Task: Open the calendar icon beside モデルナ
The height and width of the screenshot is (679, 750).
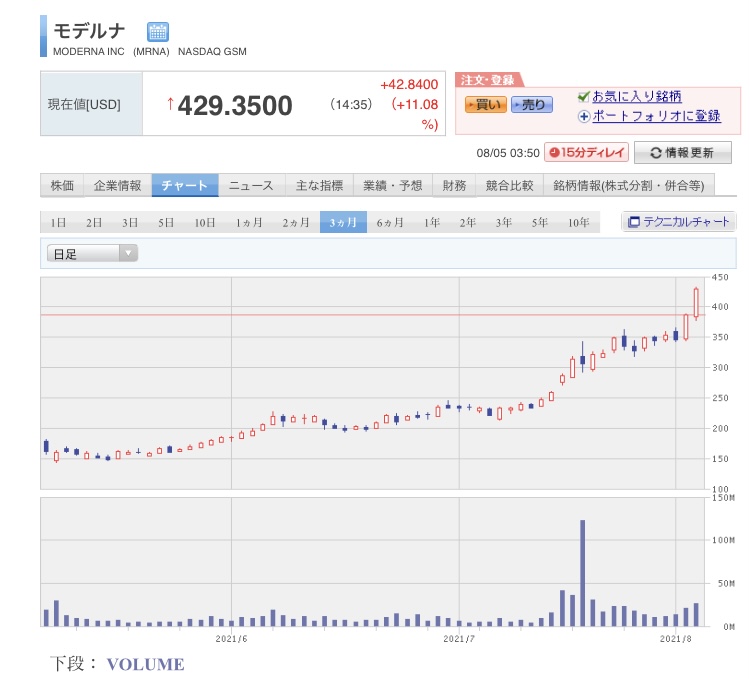Action: point(157,32)
